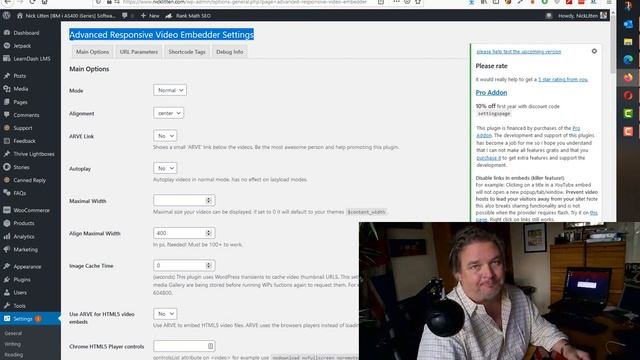This screenshot has width=640, height=360.
Task: Open 'please help test the upcoming version' link
Action: (519, 52)
